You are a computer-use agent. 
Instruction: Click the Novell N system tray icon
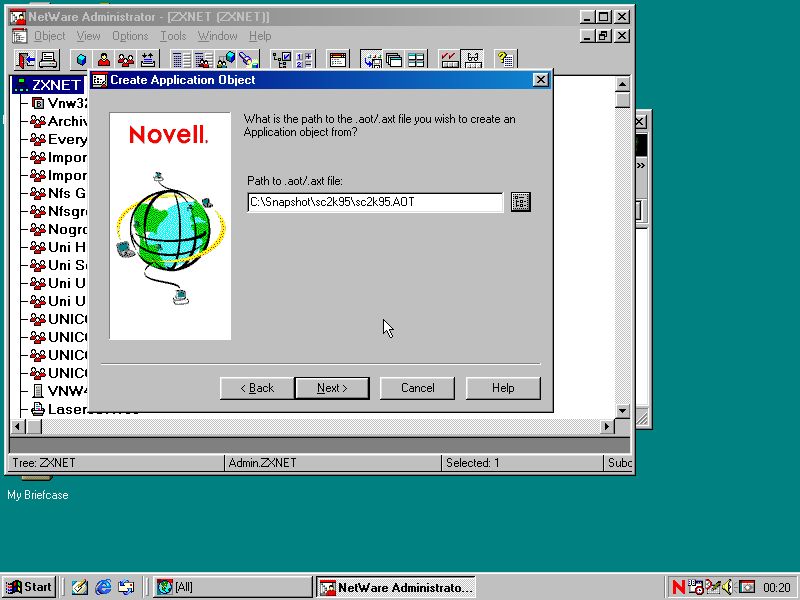tap(679, 587)
